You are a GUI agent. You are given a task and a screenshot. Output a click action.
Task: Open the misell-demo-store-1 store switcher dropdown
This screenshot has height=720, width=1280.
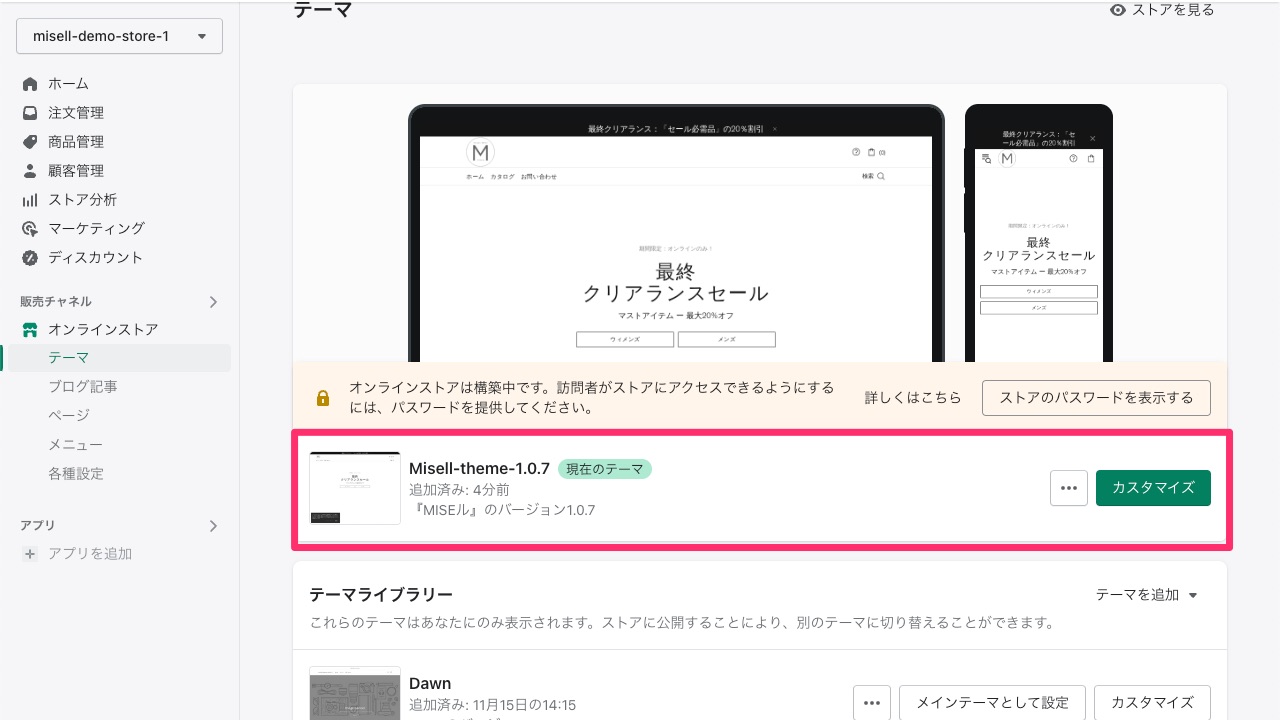[119, 36]
